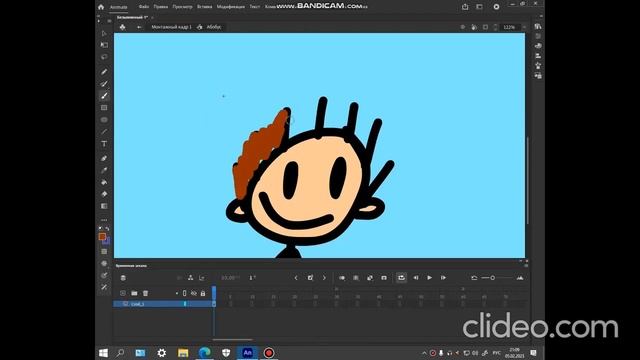Open Microsoft Edge from taskbar

[204, 353]
